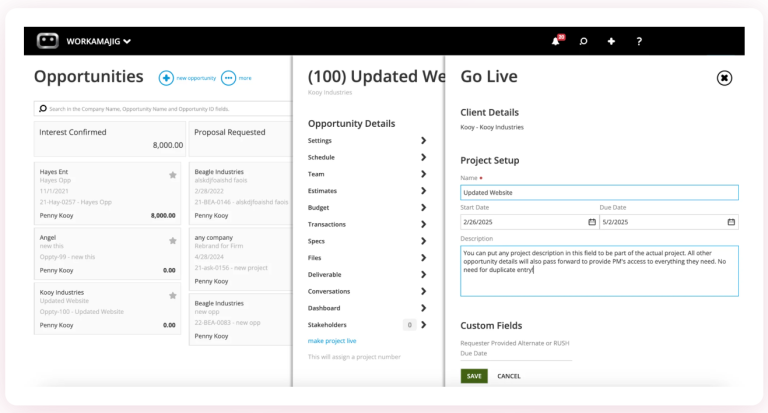Toggle star on Angel opportunity card
This screenshot has height=413, width=768.
[173, 241]
